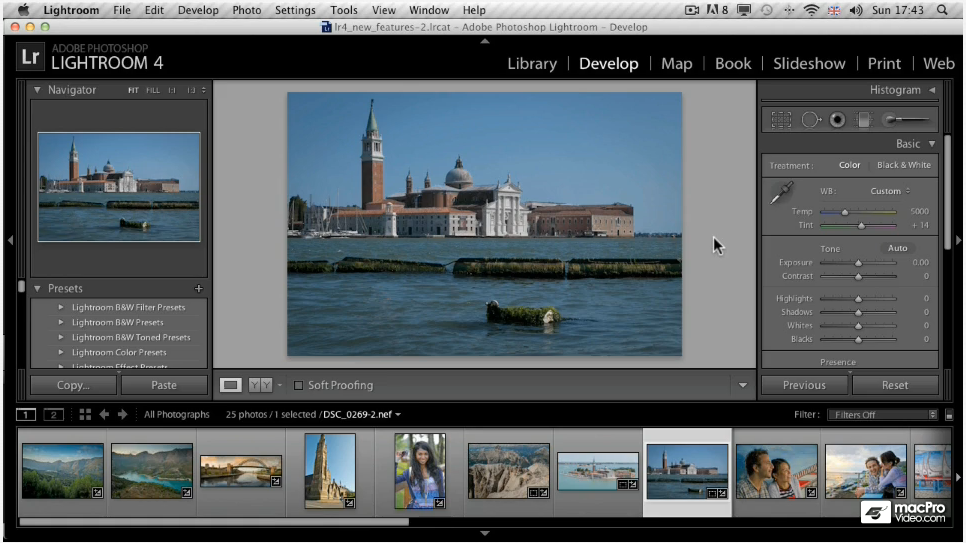This screenshot has width=966, height=543.
Task: Set treatment to Black & White
Action: 904,165
